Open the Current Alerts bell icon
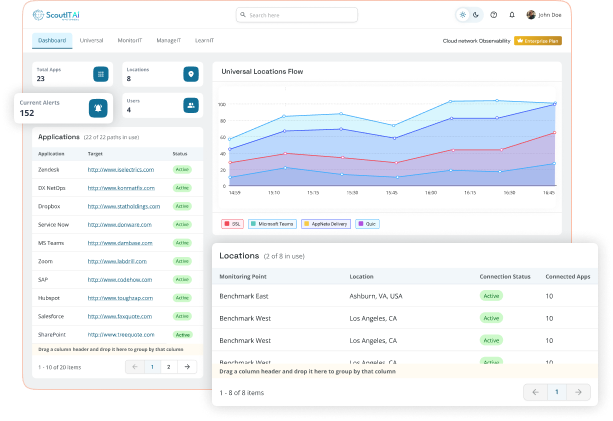The width and height of the screenshot is (613, 421). [97, 108]
